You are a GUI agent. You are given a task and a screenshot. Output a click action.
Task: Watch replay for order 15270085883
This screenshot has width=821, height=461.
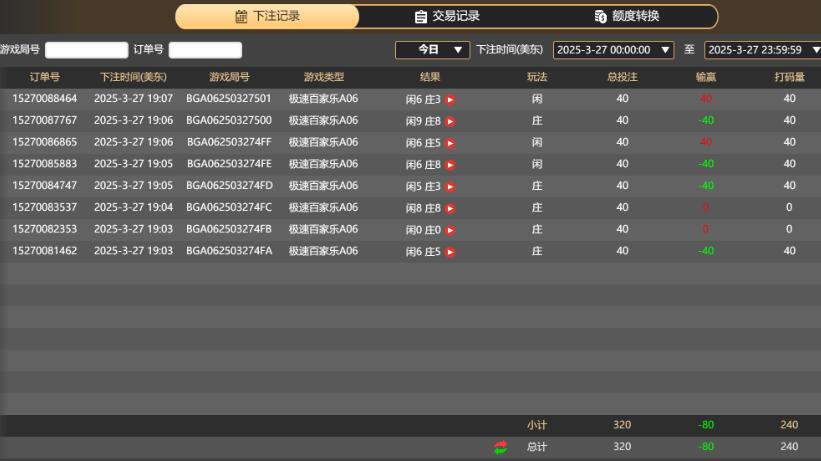tap(450, 165)
